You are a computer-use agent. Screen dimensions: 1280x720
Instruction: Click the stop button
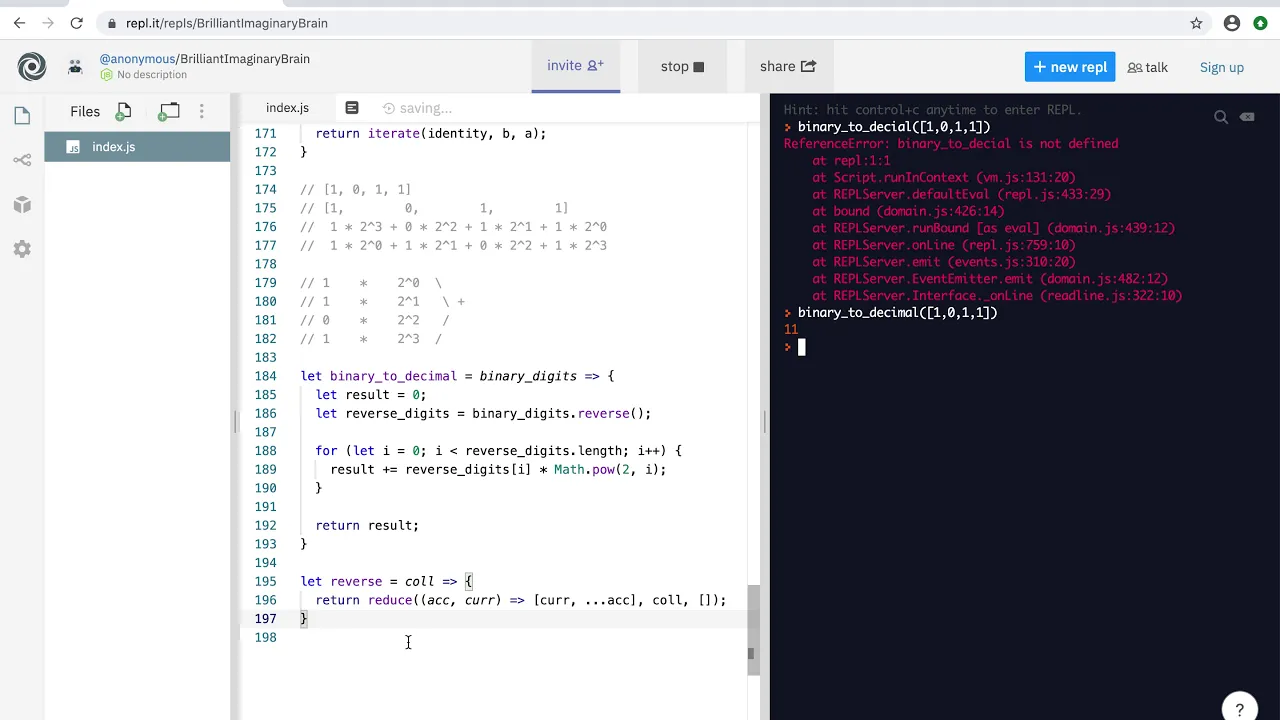pos(682,67)
